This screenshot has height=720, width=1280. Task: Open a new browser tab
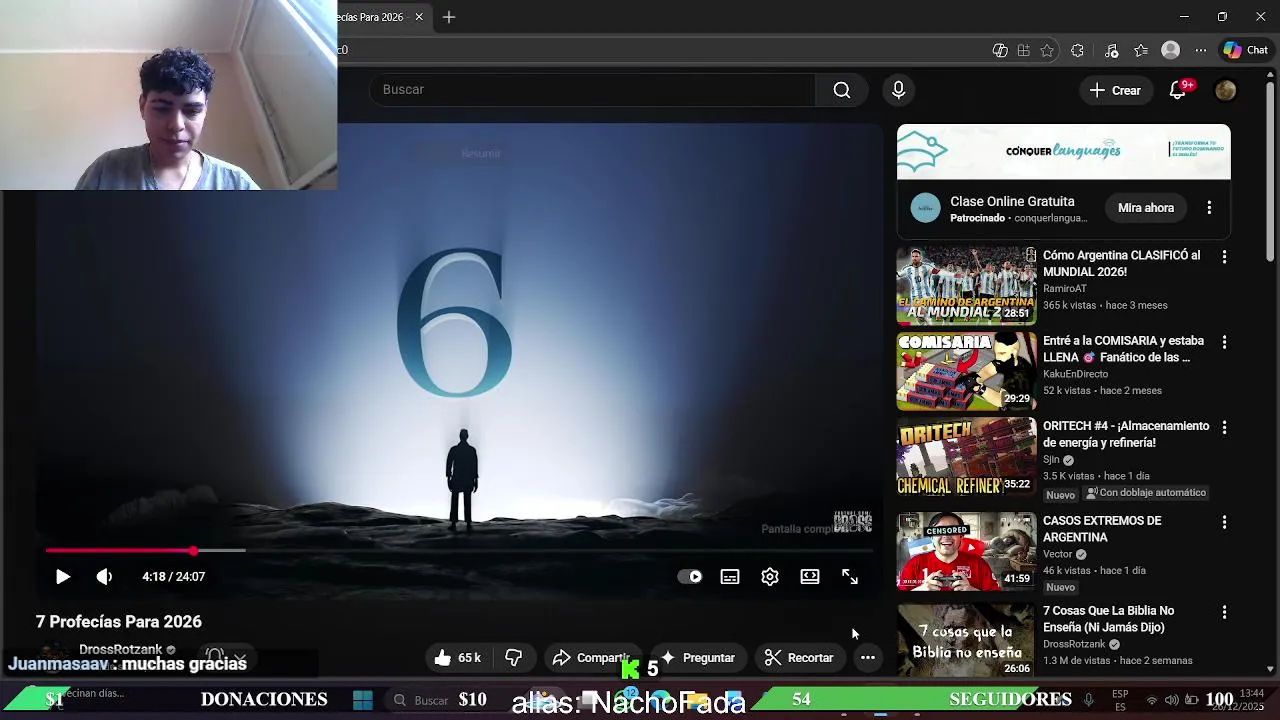(449, 17)
